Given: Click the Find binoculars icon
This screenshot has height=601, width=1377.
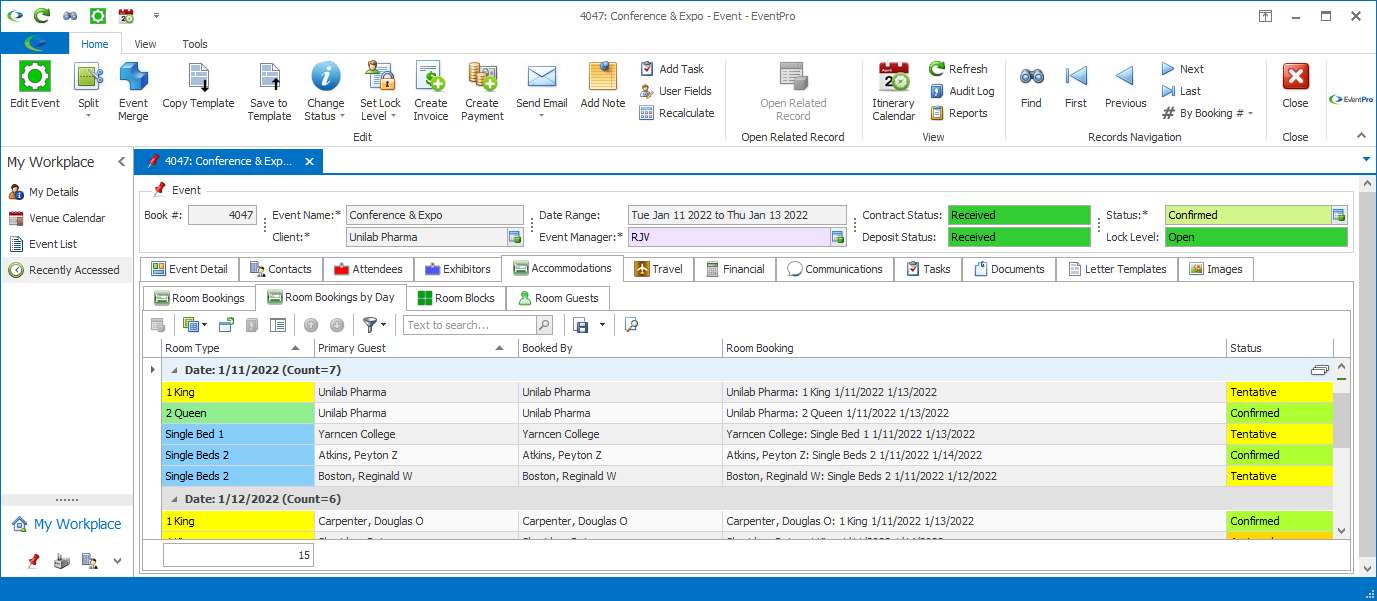Looking at the screenshot, I should point(1031,77).
